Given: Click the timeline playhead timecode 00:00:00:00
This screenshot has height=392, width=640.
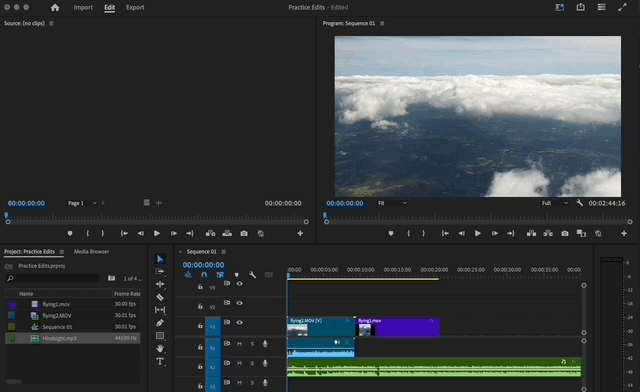Looking at the screenshot, I should pos(203,265).
